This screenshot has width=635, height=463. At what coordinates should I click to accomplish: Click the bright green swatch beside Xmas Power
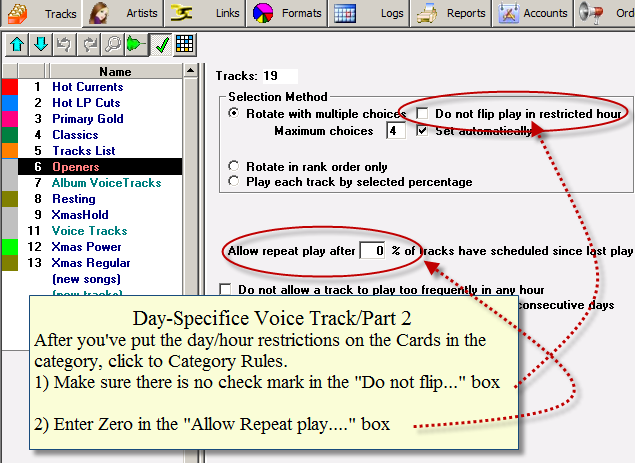coord(10,247)
